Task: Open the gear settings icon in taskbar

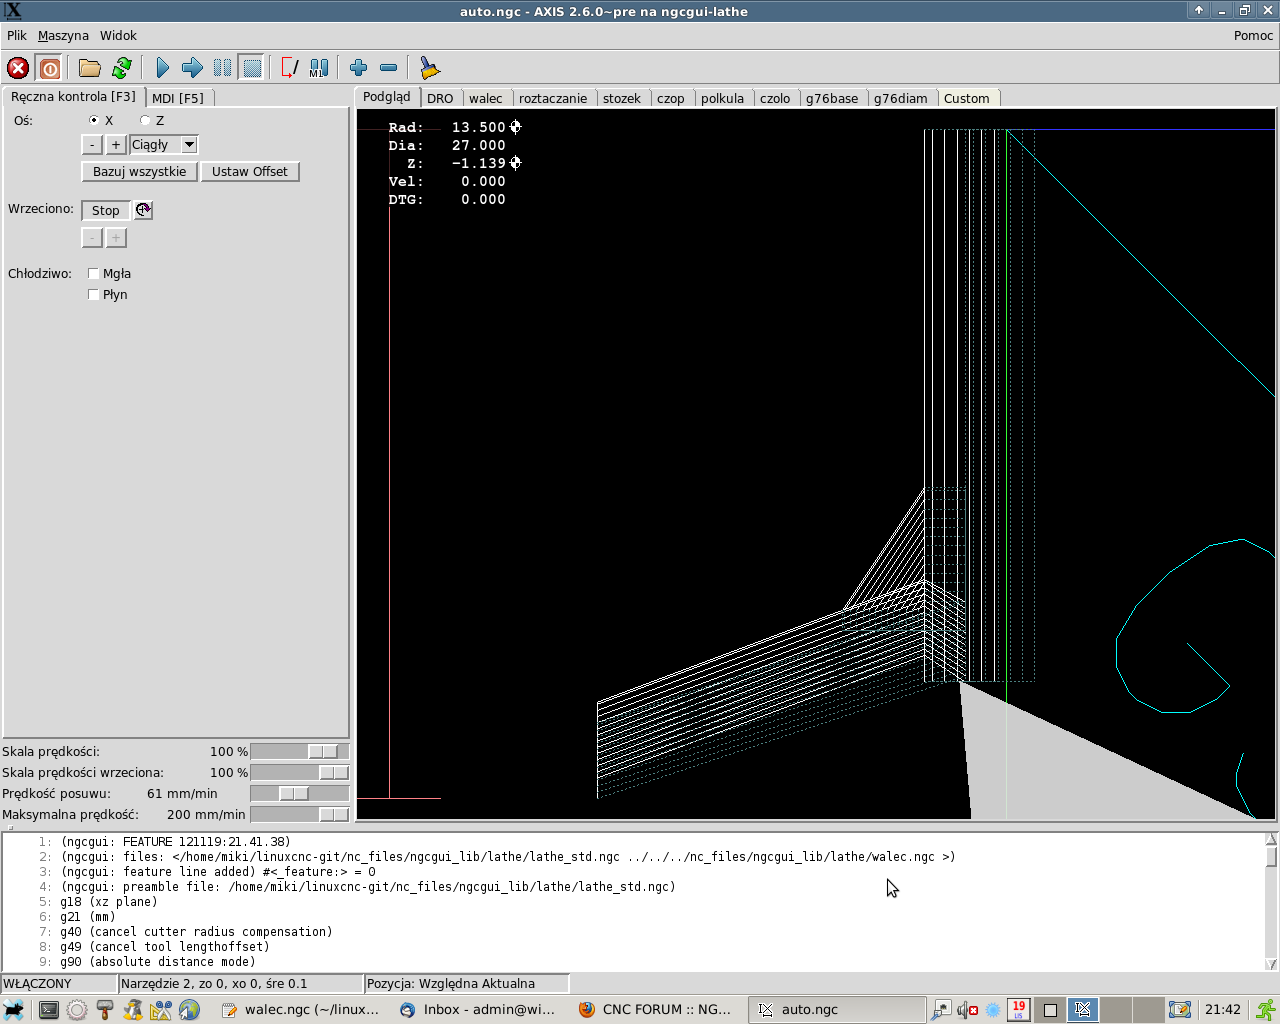Action: pos(77,1010)
